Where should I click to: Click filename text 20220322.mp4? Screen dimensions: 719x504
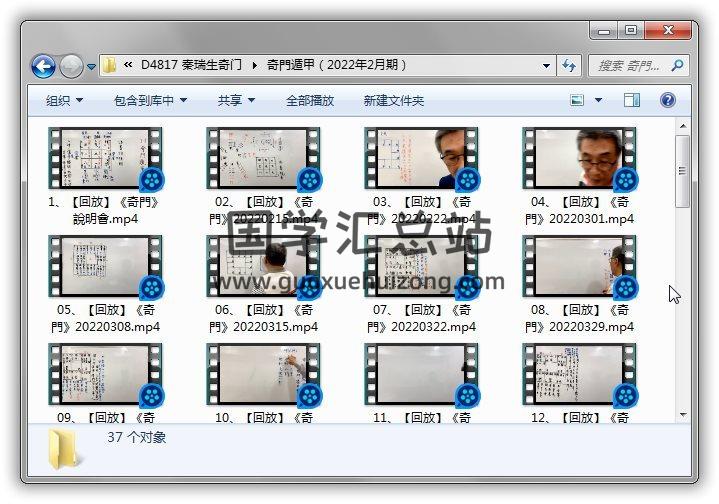433,327
